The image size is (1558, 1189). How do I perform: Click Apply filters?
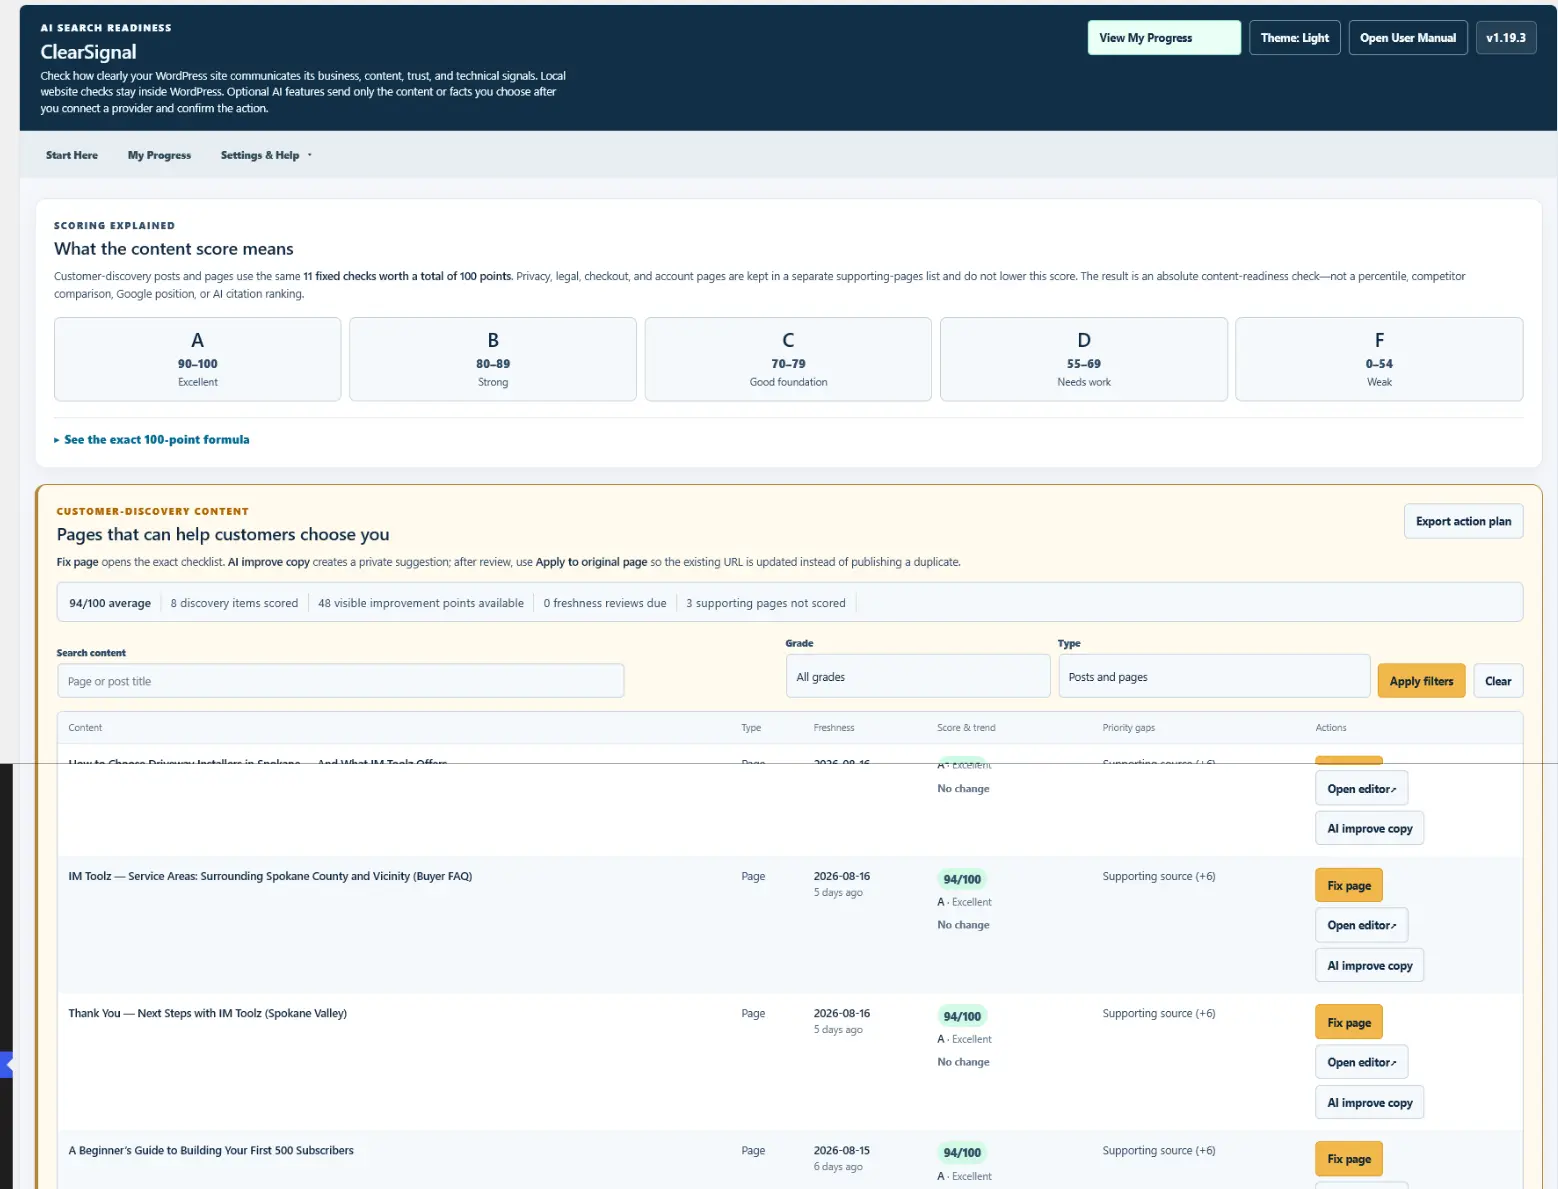pos(1421,681)
